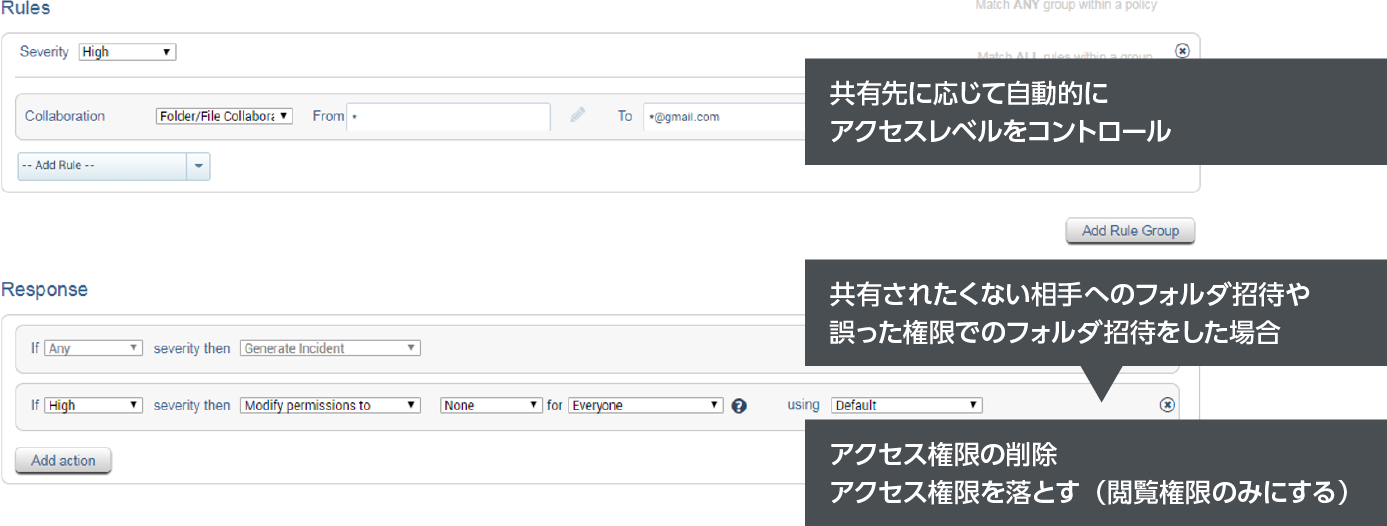1387x526 pixels.
Task: Remove the High severity response action
Action: point(1166,405)
